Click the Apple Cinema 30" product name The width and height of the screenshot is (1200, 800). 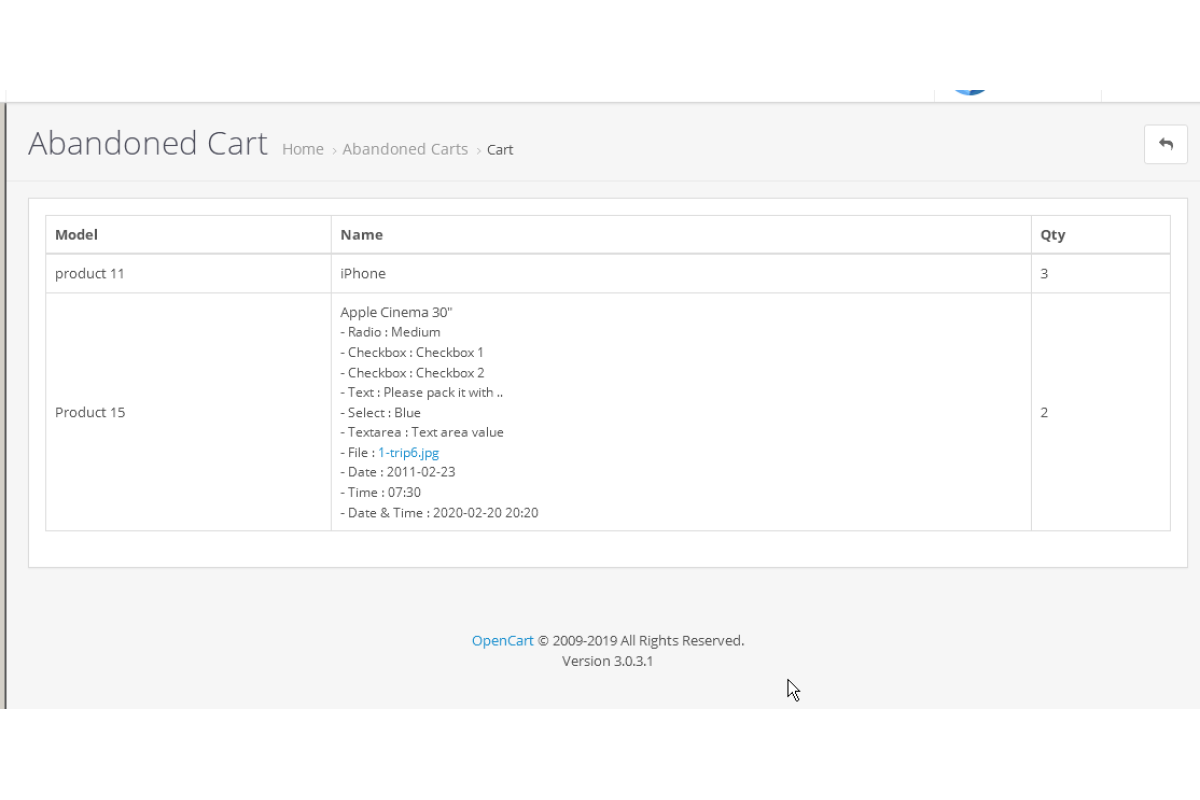tap(396, 312)
